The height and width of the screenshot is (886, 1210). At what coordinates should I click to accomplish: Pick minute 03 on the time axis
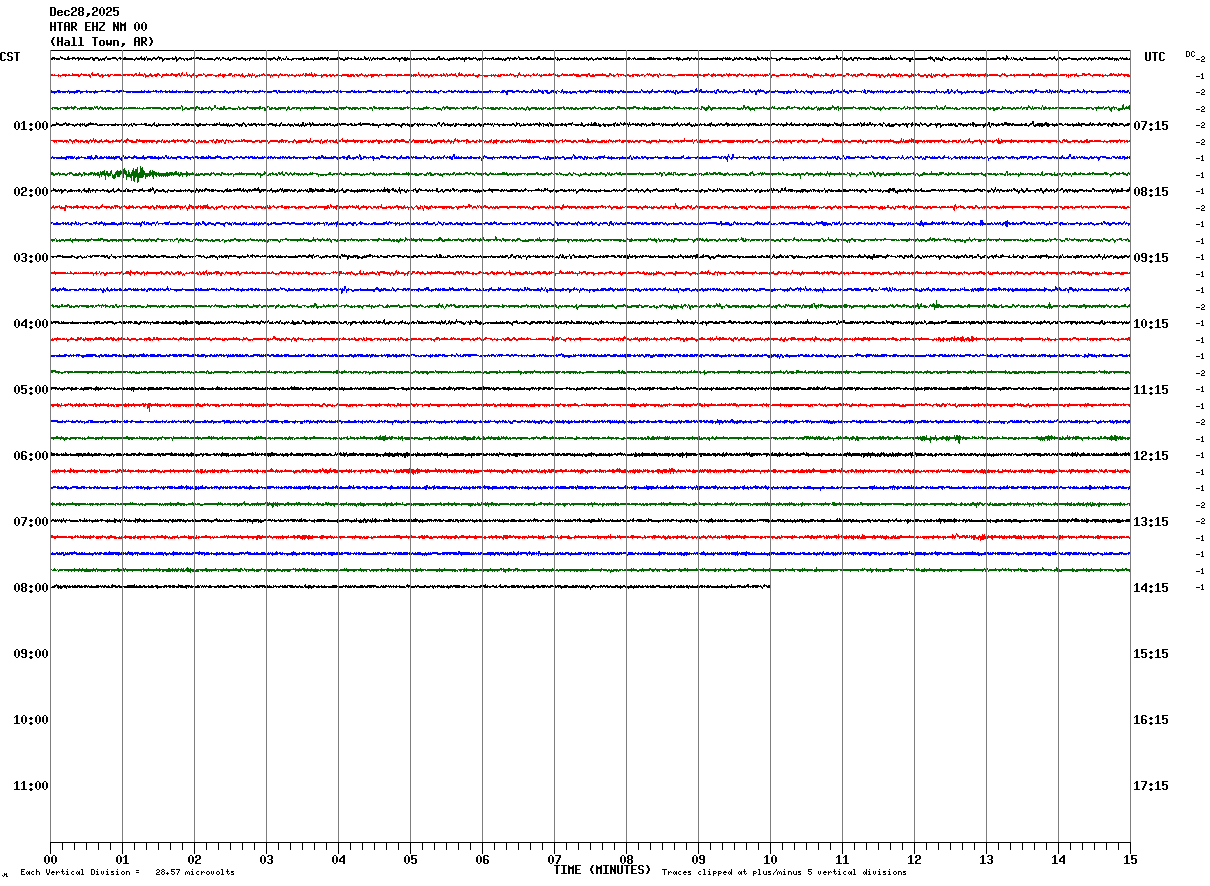[266, 859]
